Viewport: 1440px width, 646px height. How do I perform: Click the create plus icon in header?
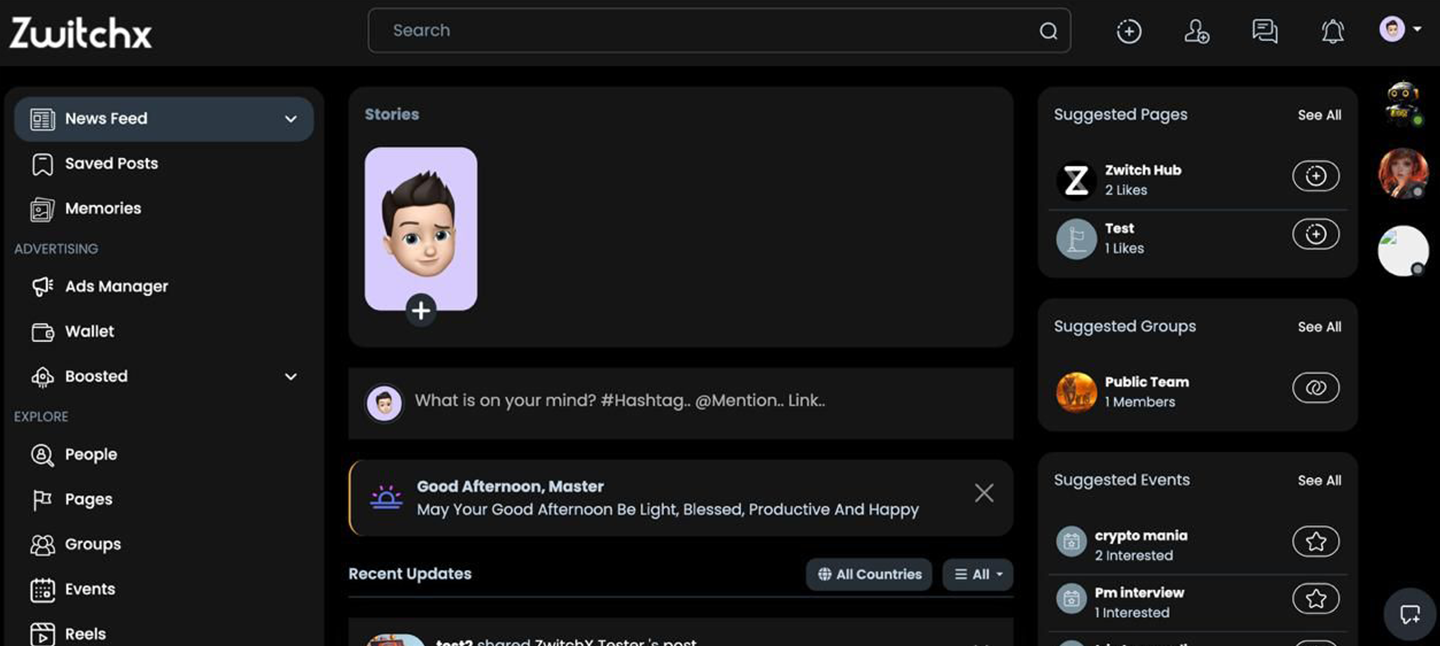pyautogui.click(x=1129, y=32)
